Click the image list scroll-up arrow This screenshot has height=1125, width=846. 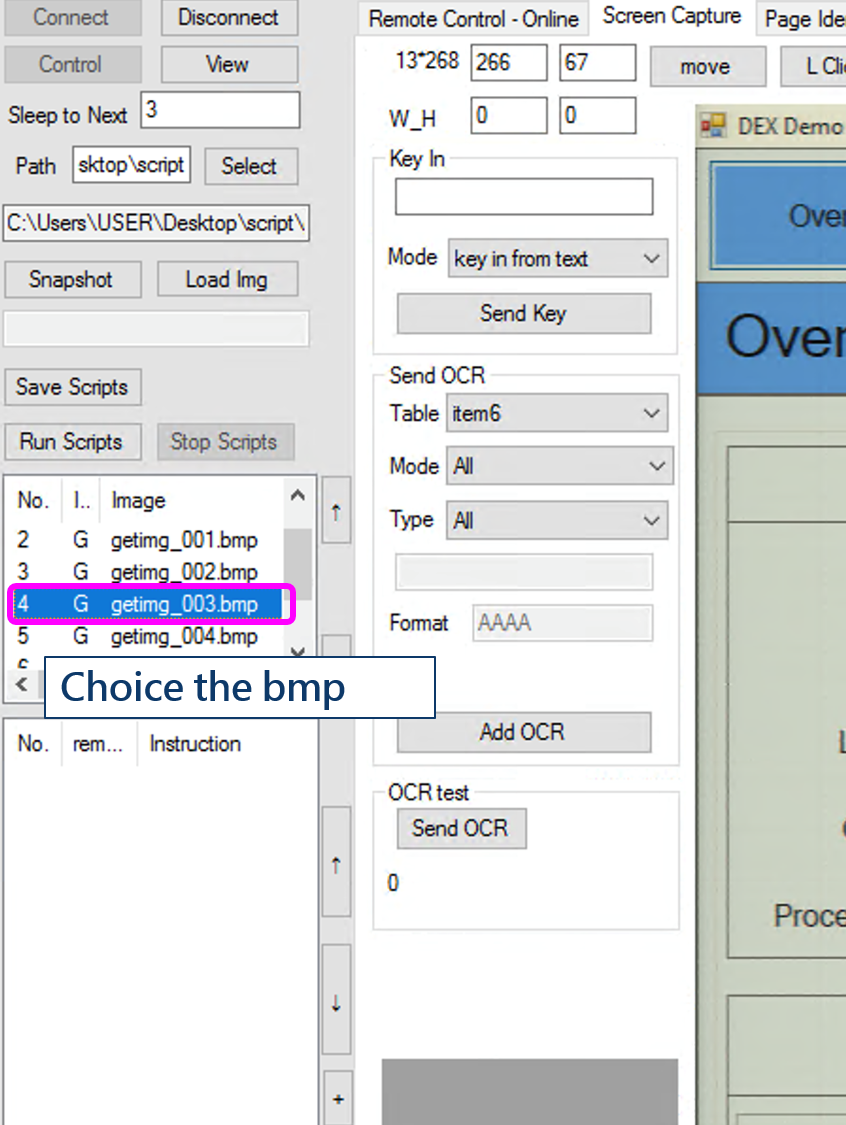pos(297,495)
